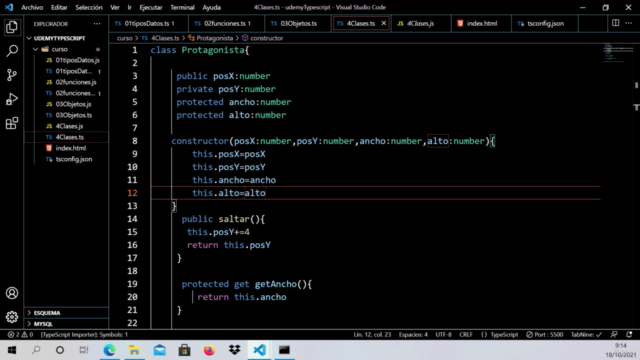Switch to the tsconfig.json tab
Viewport: 640px width, 360px height.
tap(545, 23)
